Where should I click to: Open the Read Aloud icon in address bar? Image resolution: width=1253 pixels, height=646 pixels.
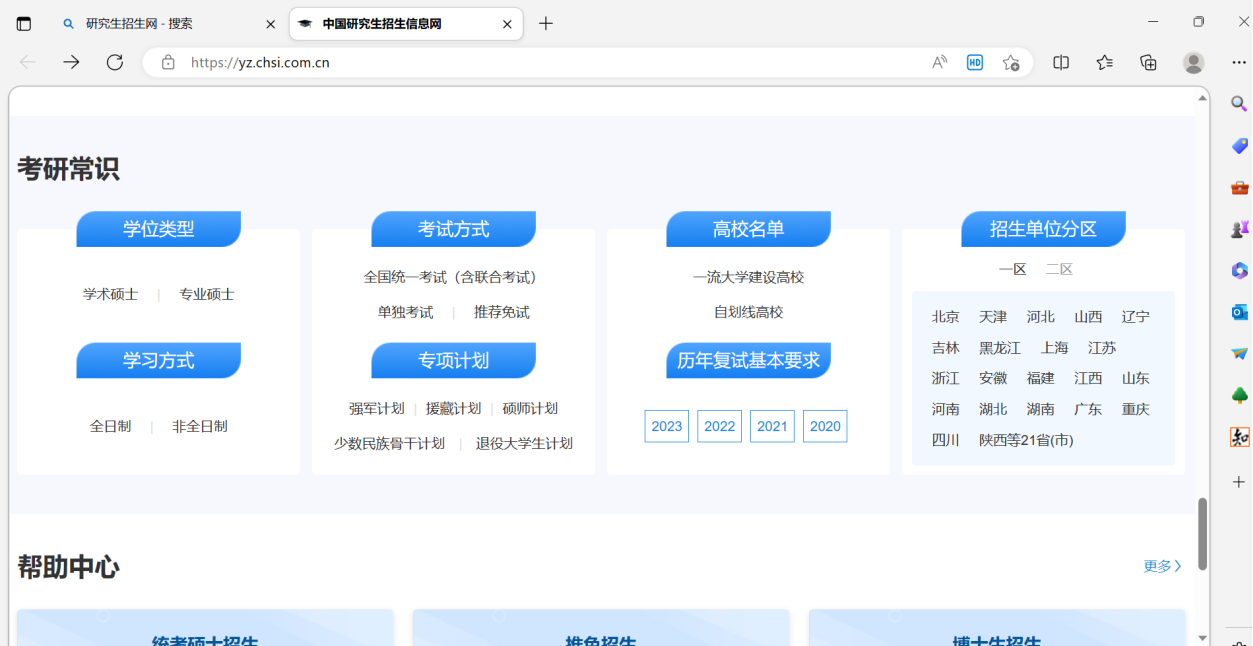(939, 62)
